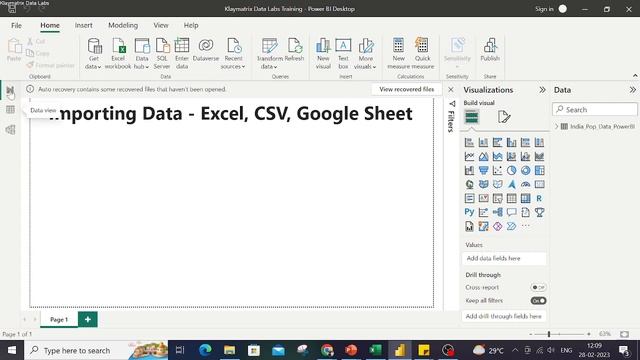Select the Map visual with globe icon
The image size is (640, 360).
[469, 184]
